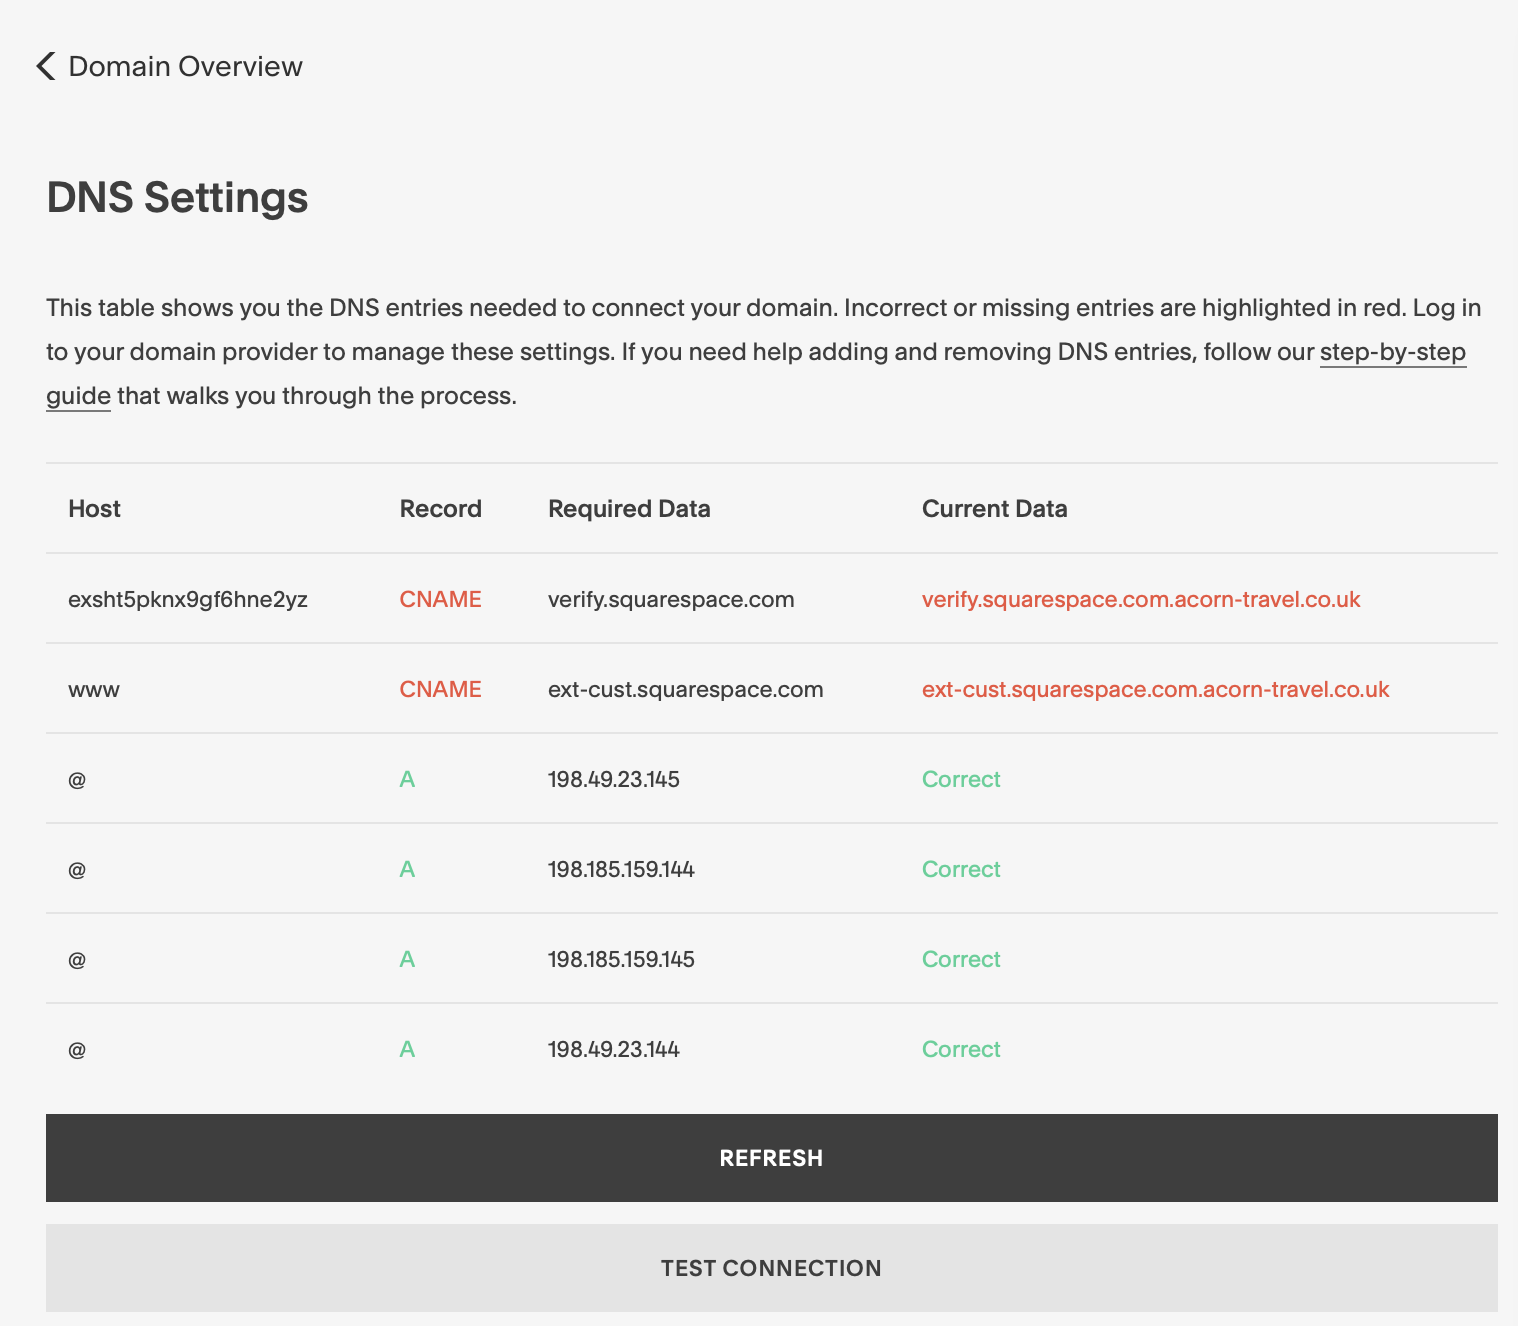
Task: Click the Host column header
Action: (x=94, y=508)
